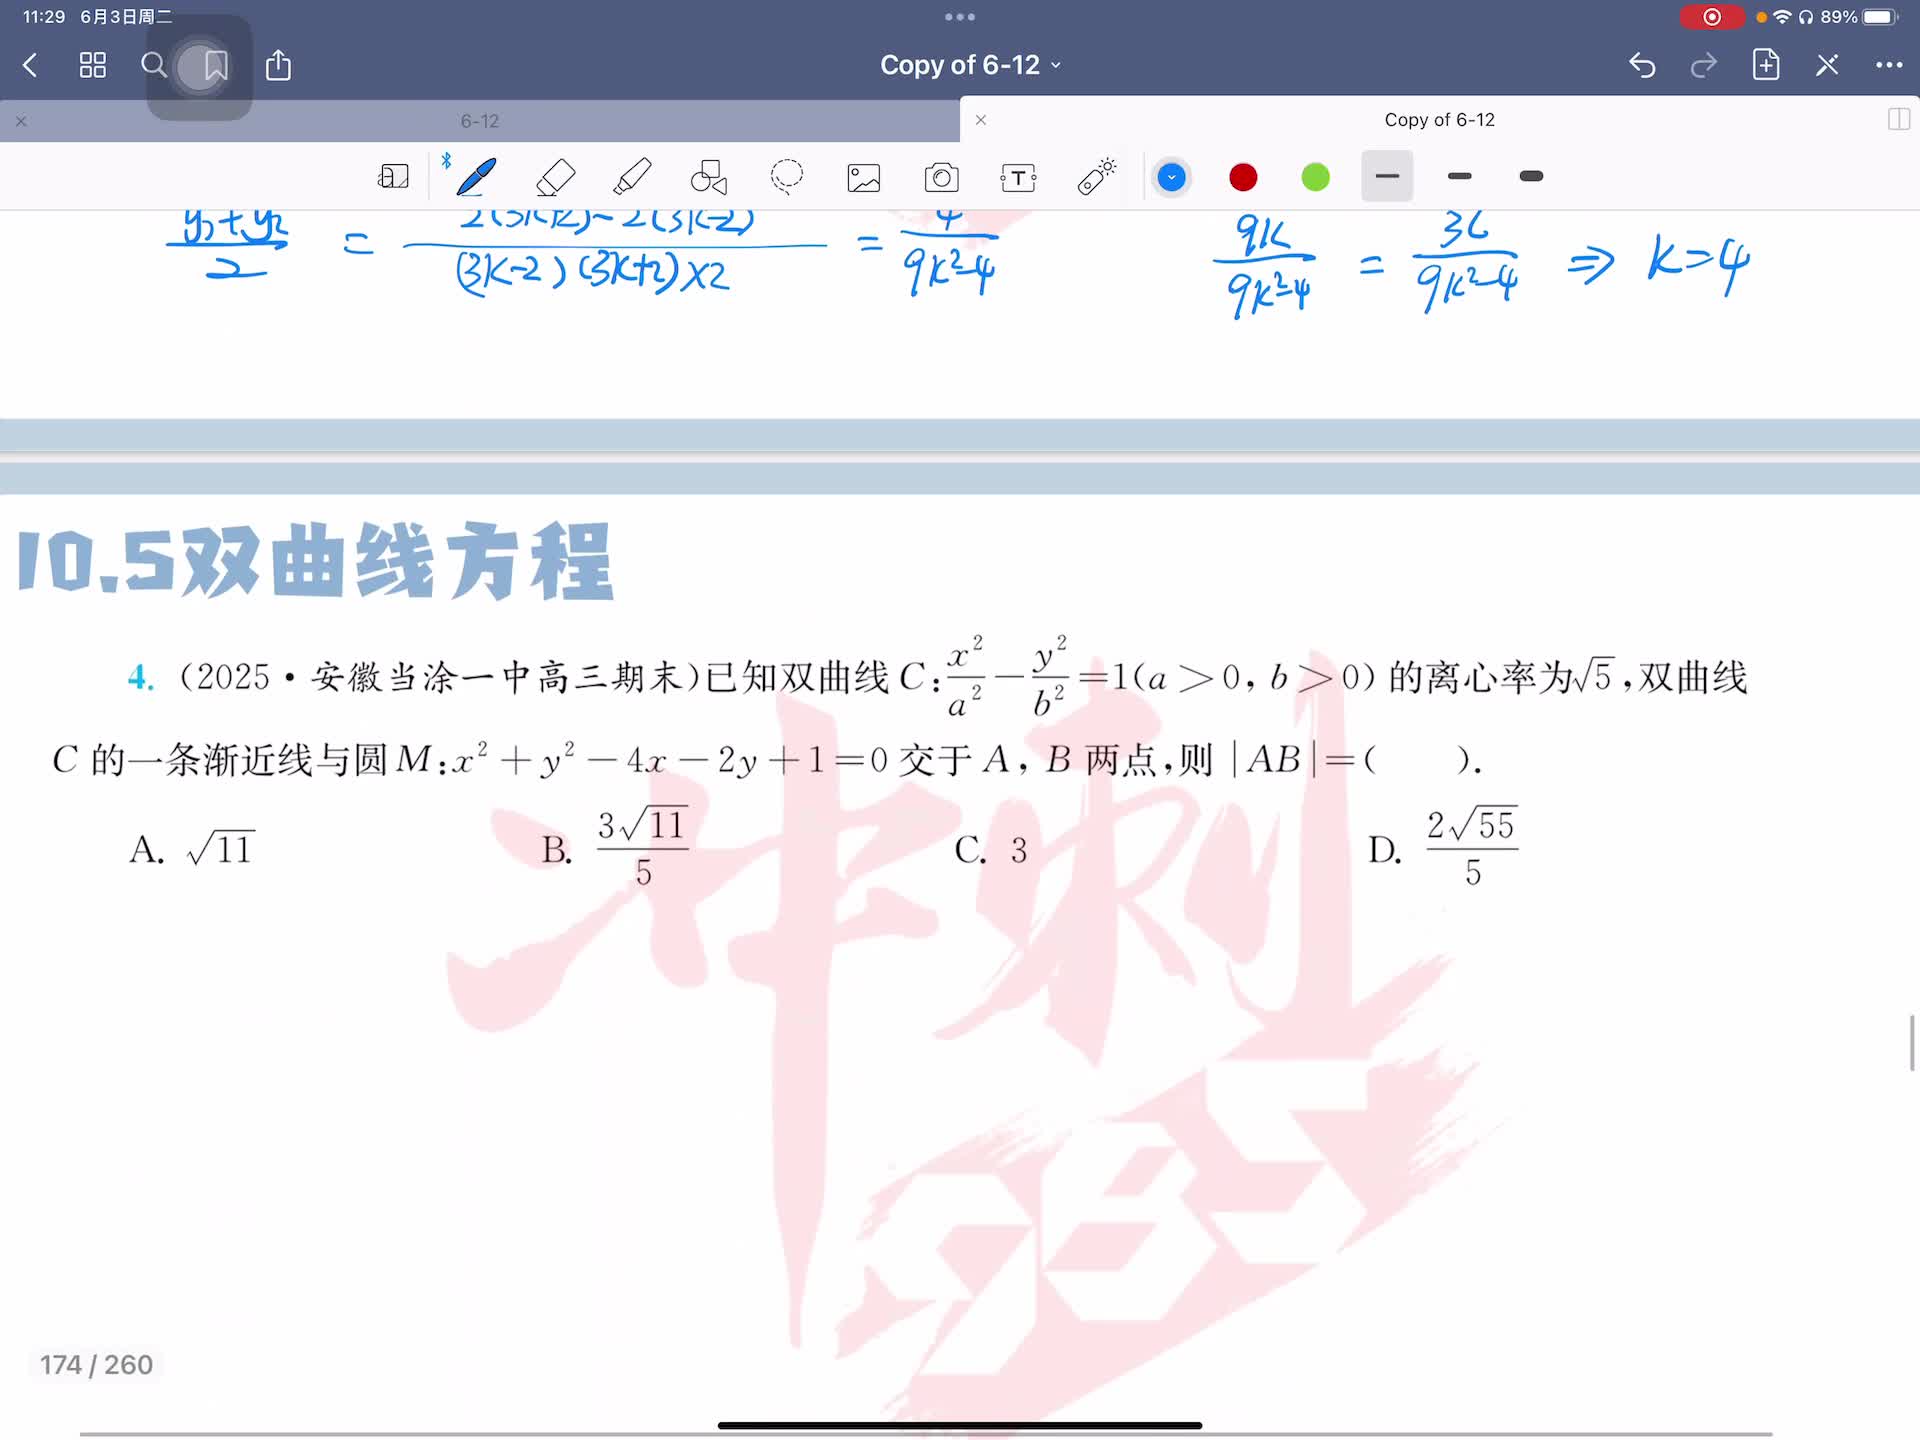
Task: Undo the last stroke
Action: pyautogui.click(x=1642, y=65)
